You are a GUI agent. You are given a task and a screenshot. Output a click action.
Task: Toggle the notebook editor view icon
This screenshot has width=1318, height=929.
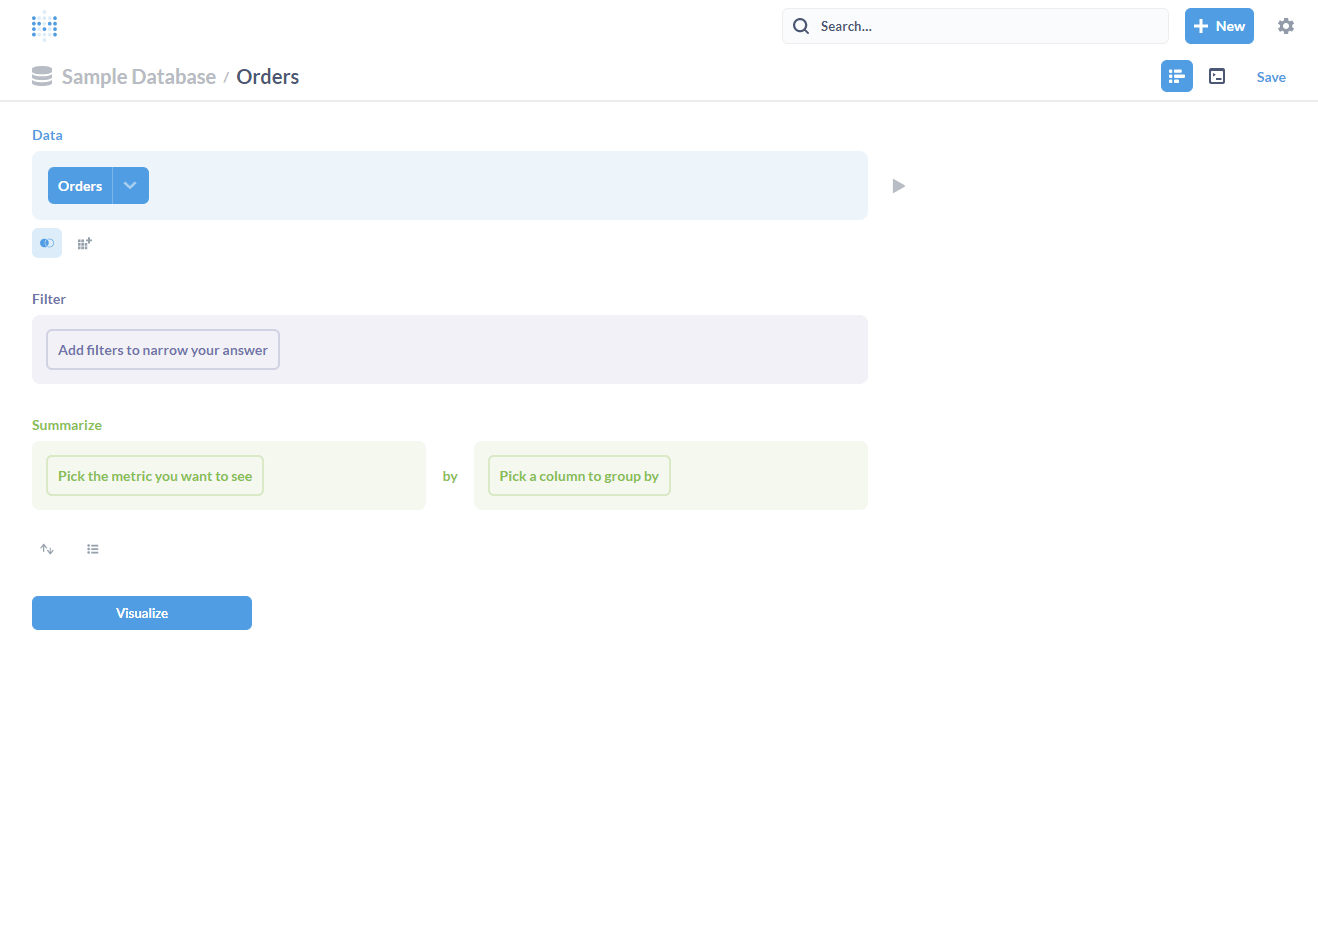(1177, 76)
